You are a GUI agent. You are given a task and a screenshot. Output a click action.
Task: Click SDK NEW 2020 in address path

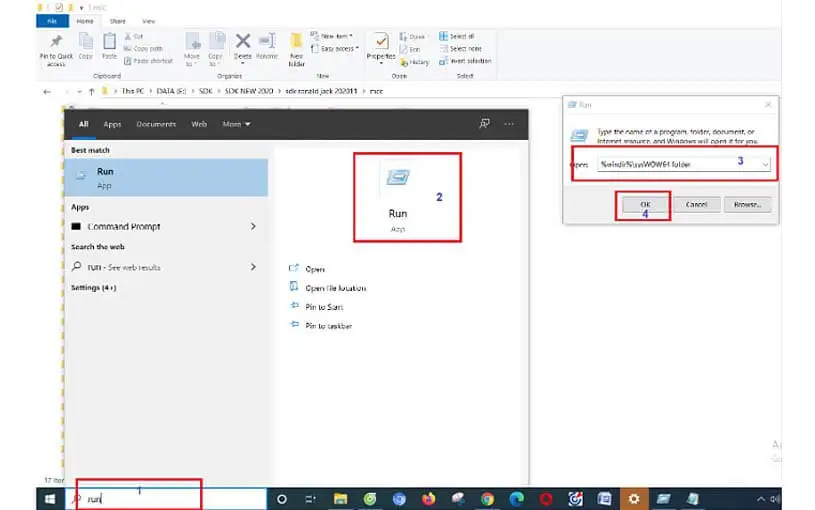[249, 91]
